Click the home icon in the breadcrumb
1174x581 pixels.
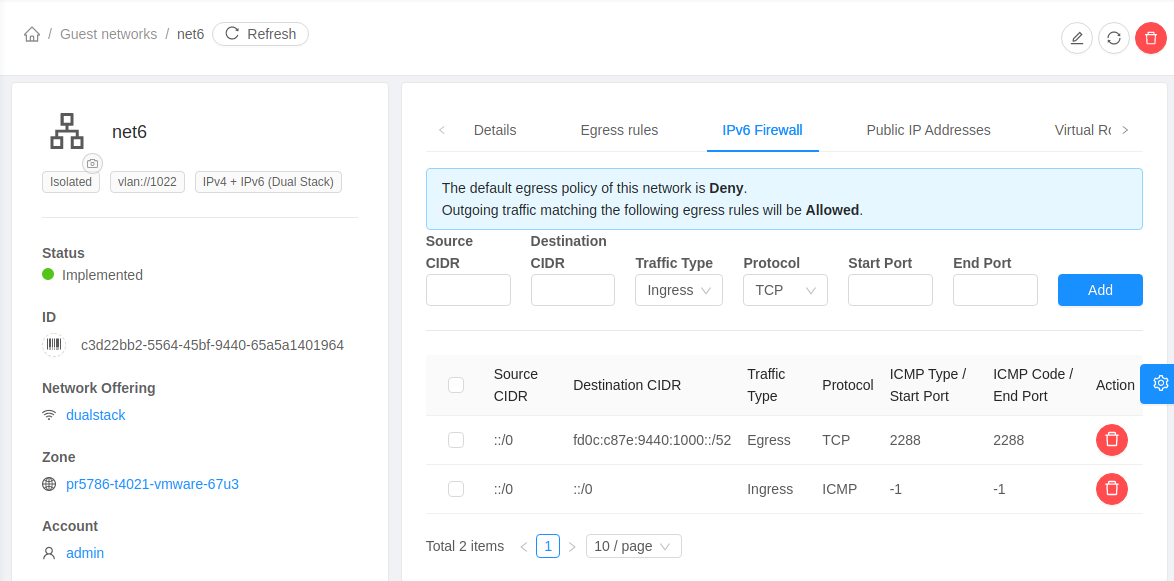(x=31, y=33)
